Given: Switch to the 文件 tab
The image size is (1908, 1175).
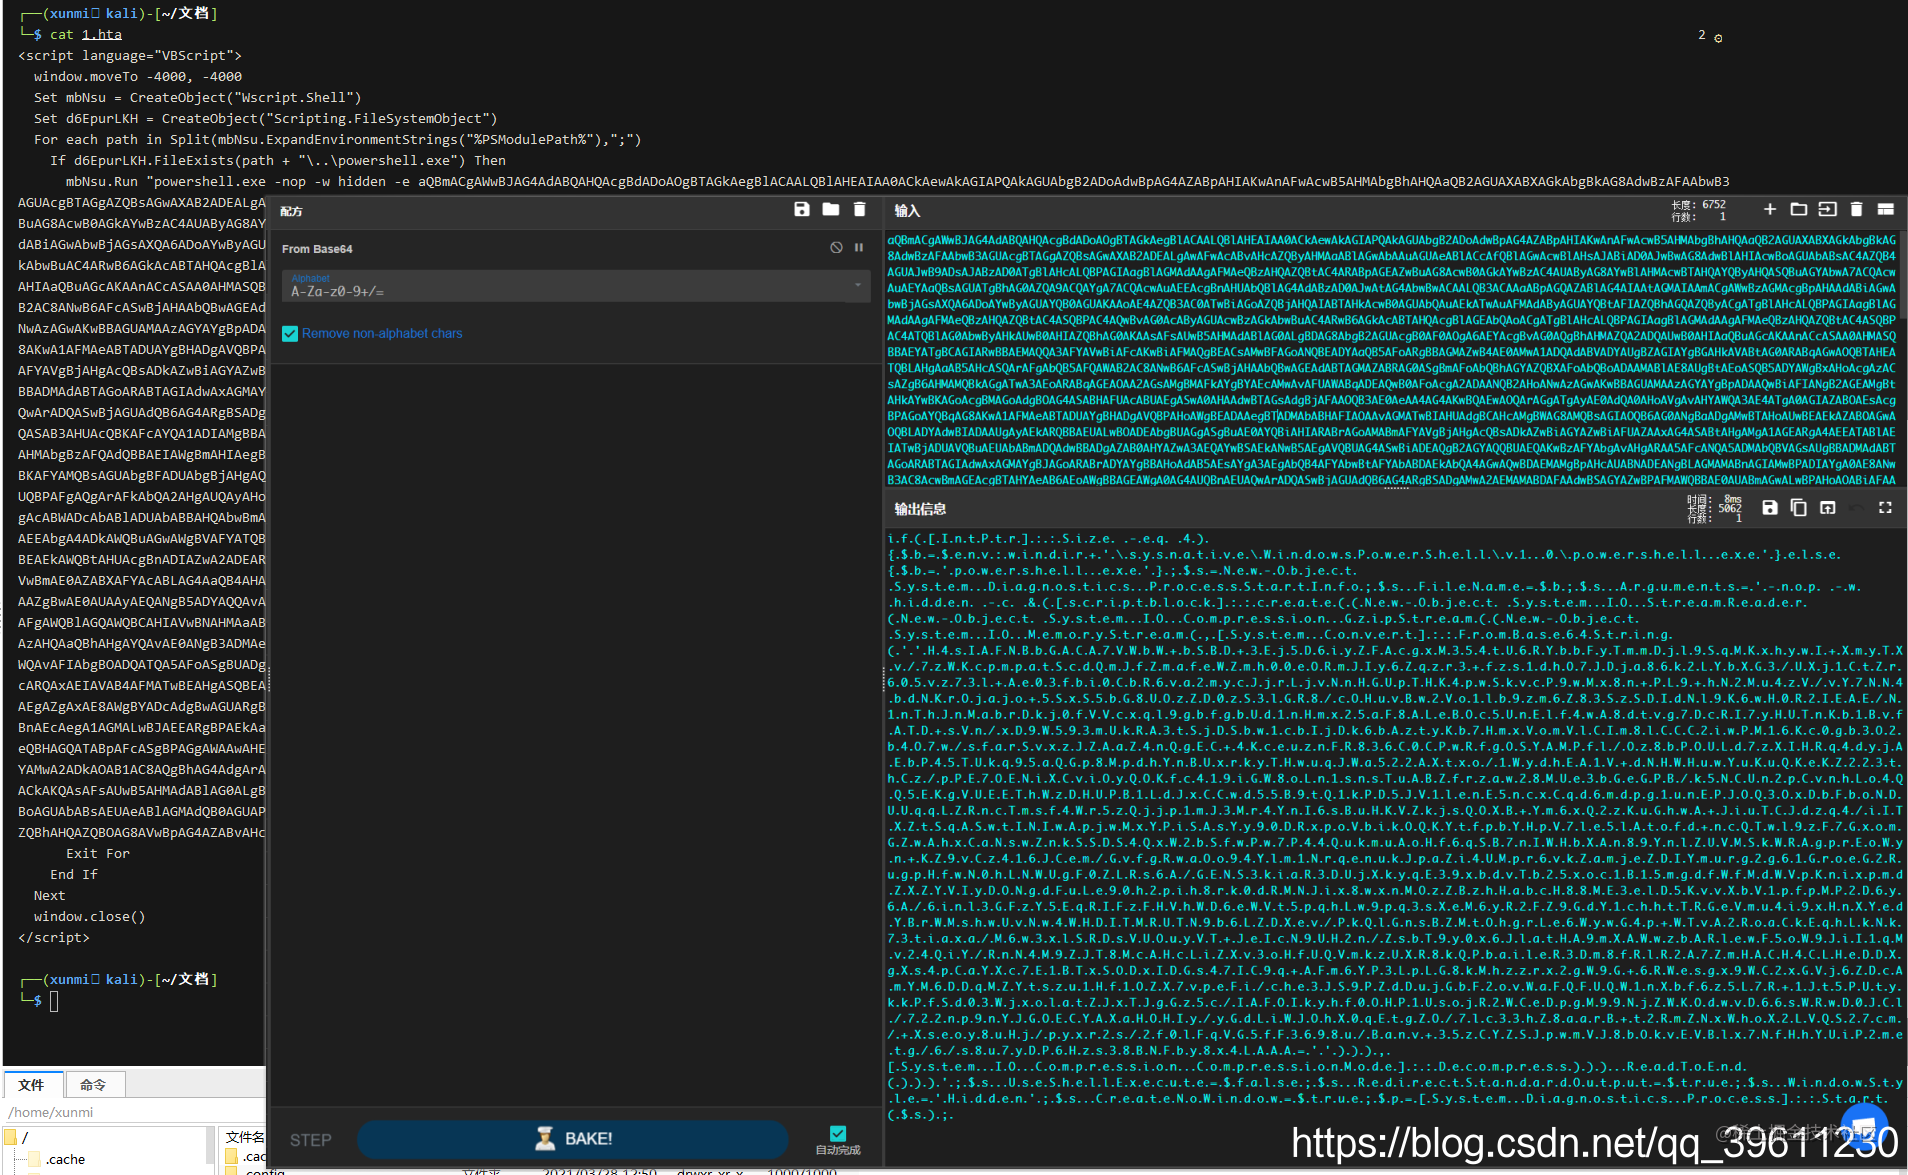Looking at the screenshot, I should (32, 1085).
